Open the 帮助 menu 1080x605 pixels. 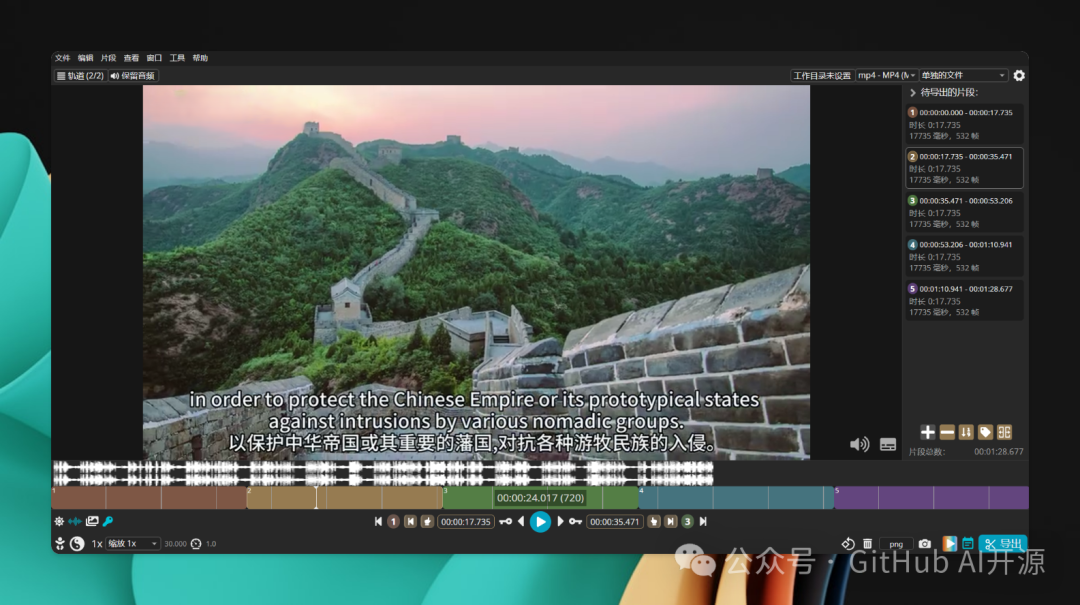coord(200,58)
